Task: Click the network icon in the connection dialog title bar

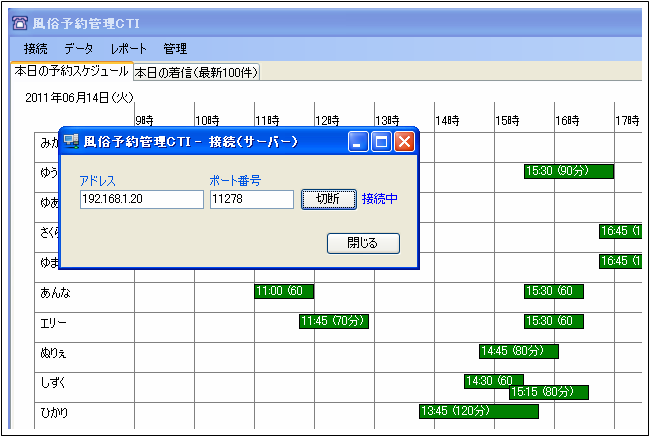Action: (71, 142)
